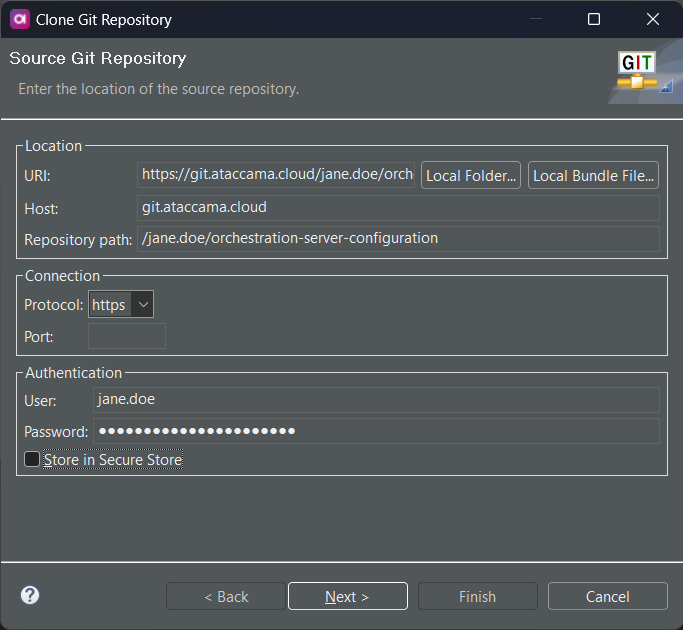
Task: Click the GIT logo banner icon
Action: click(x=638, y=72)
